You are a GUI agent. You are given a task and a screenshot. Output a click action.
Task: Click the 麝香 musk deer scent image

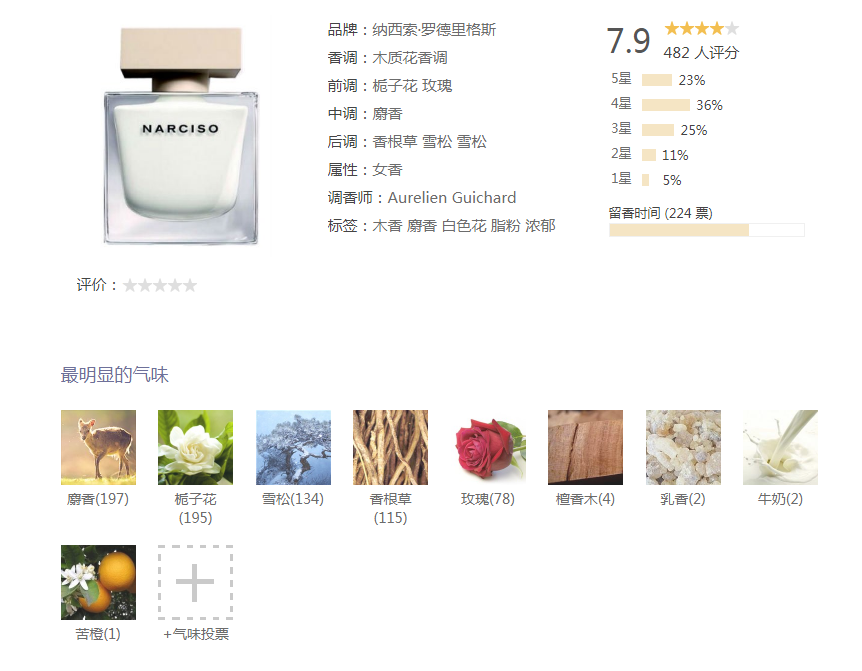[x=98, y=447]
